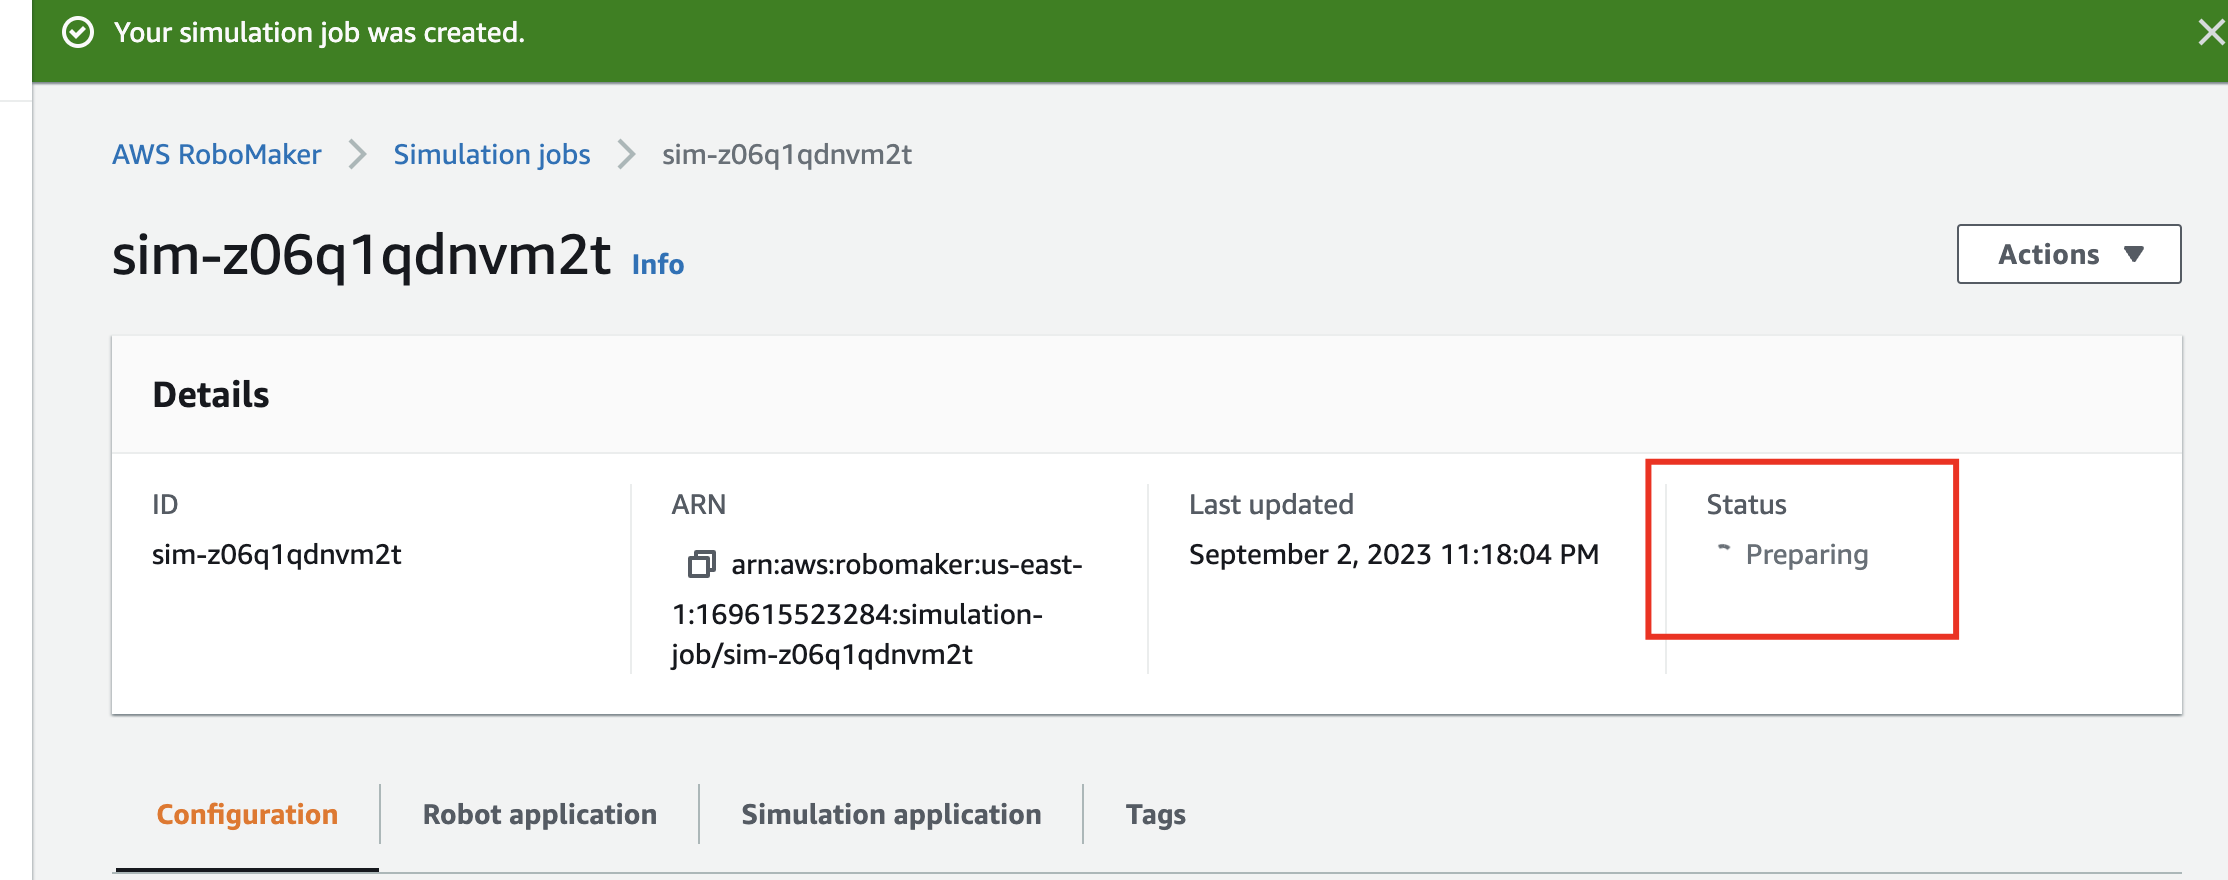This screenshot has width=2228, height=880.
Task: Switch to the Robot application tab
Action: point(539,814)
